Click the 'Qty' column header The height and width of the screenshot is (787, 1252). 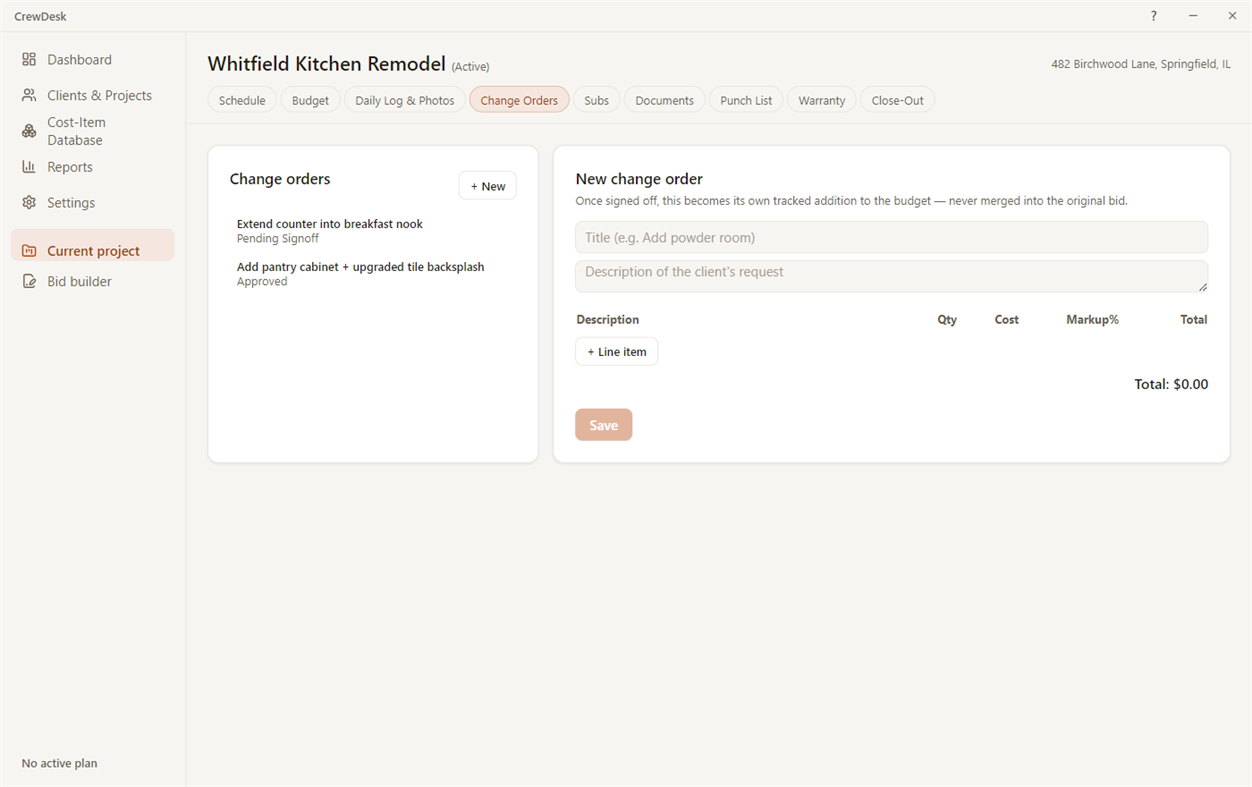[947, 320]
